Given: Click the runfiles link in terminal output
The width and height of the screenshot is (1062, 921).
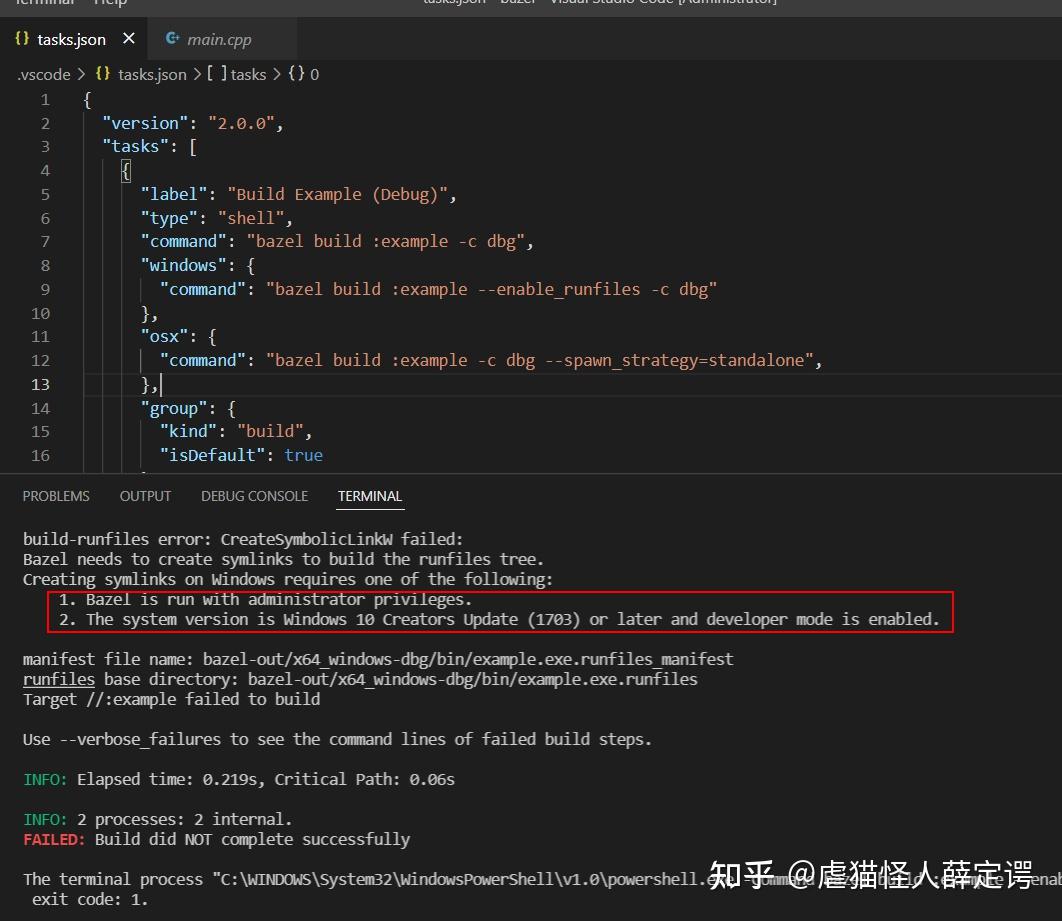Looking at the screenshot, I should click(x=58, y=679).
